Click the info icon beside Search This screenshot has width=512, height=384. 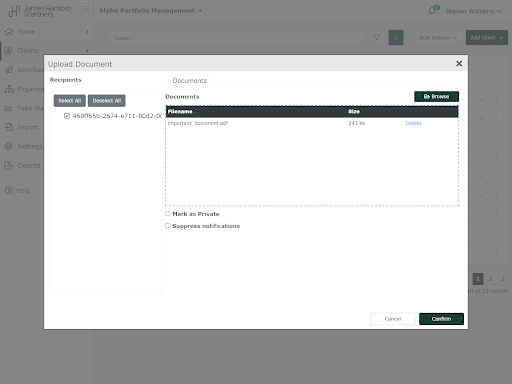[x=101, y=38]
